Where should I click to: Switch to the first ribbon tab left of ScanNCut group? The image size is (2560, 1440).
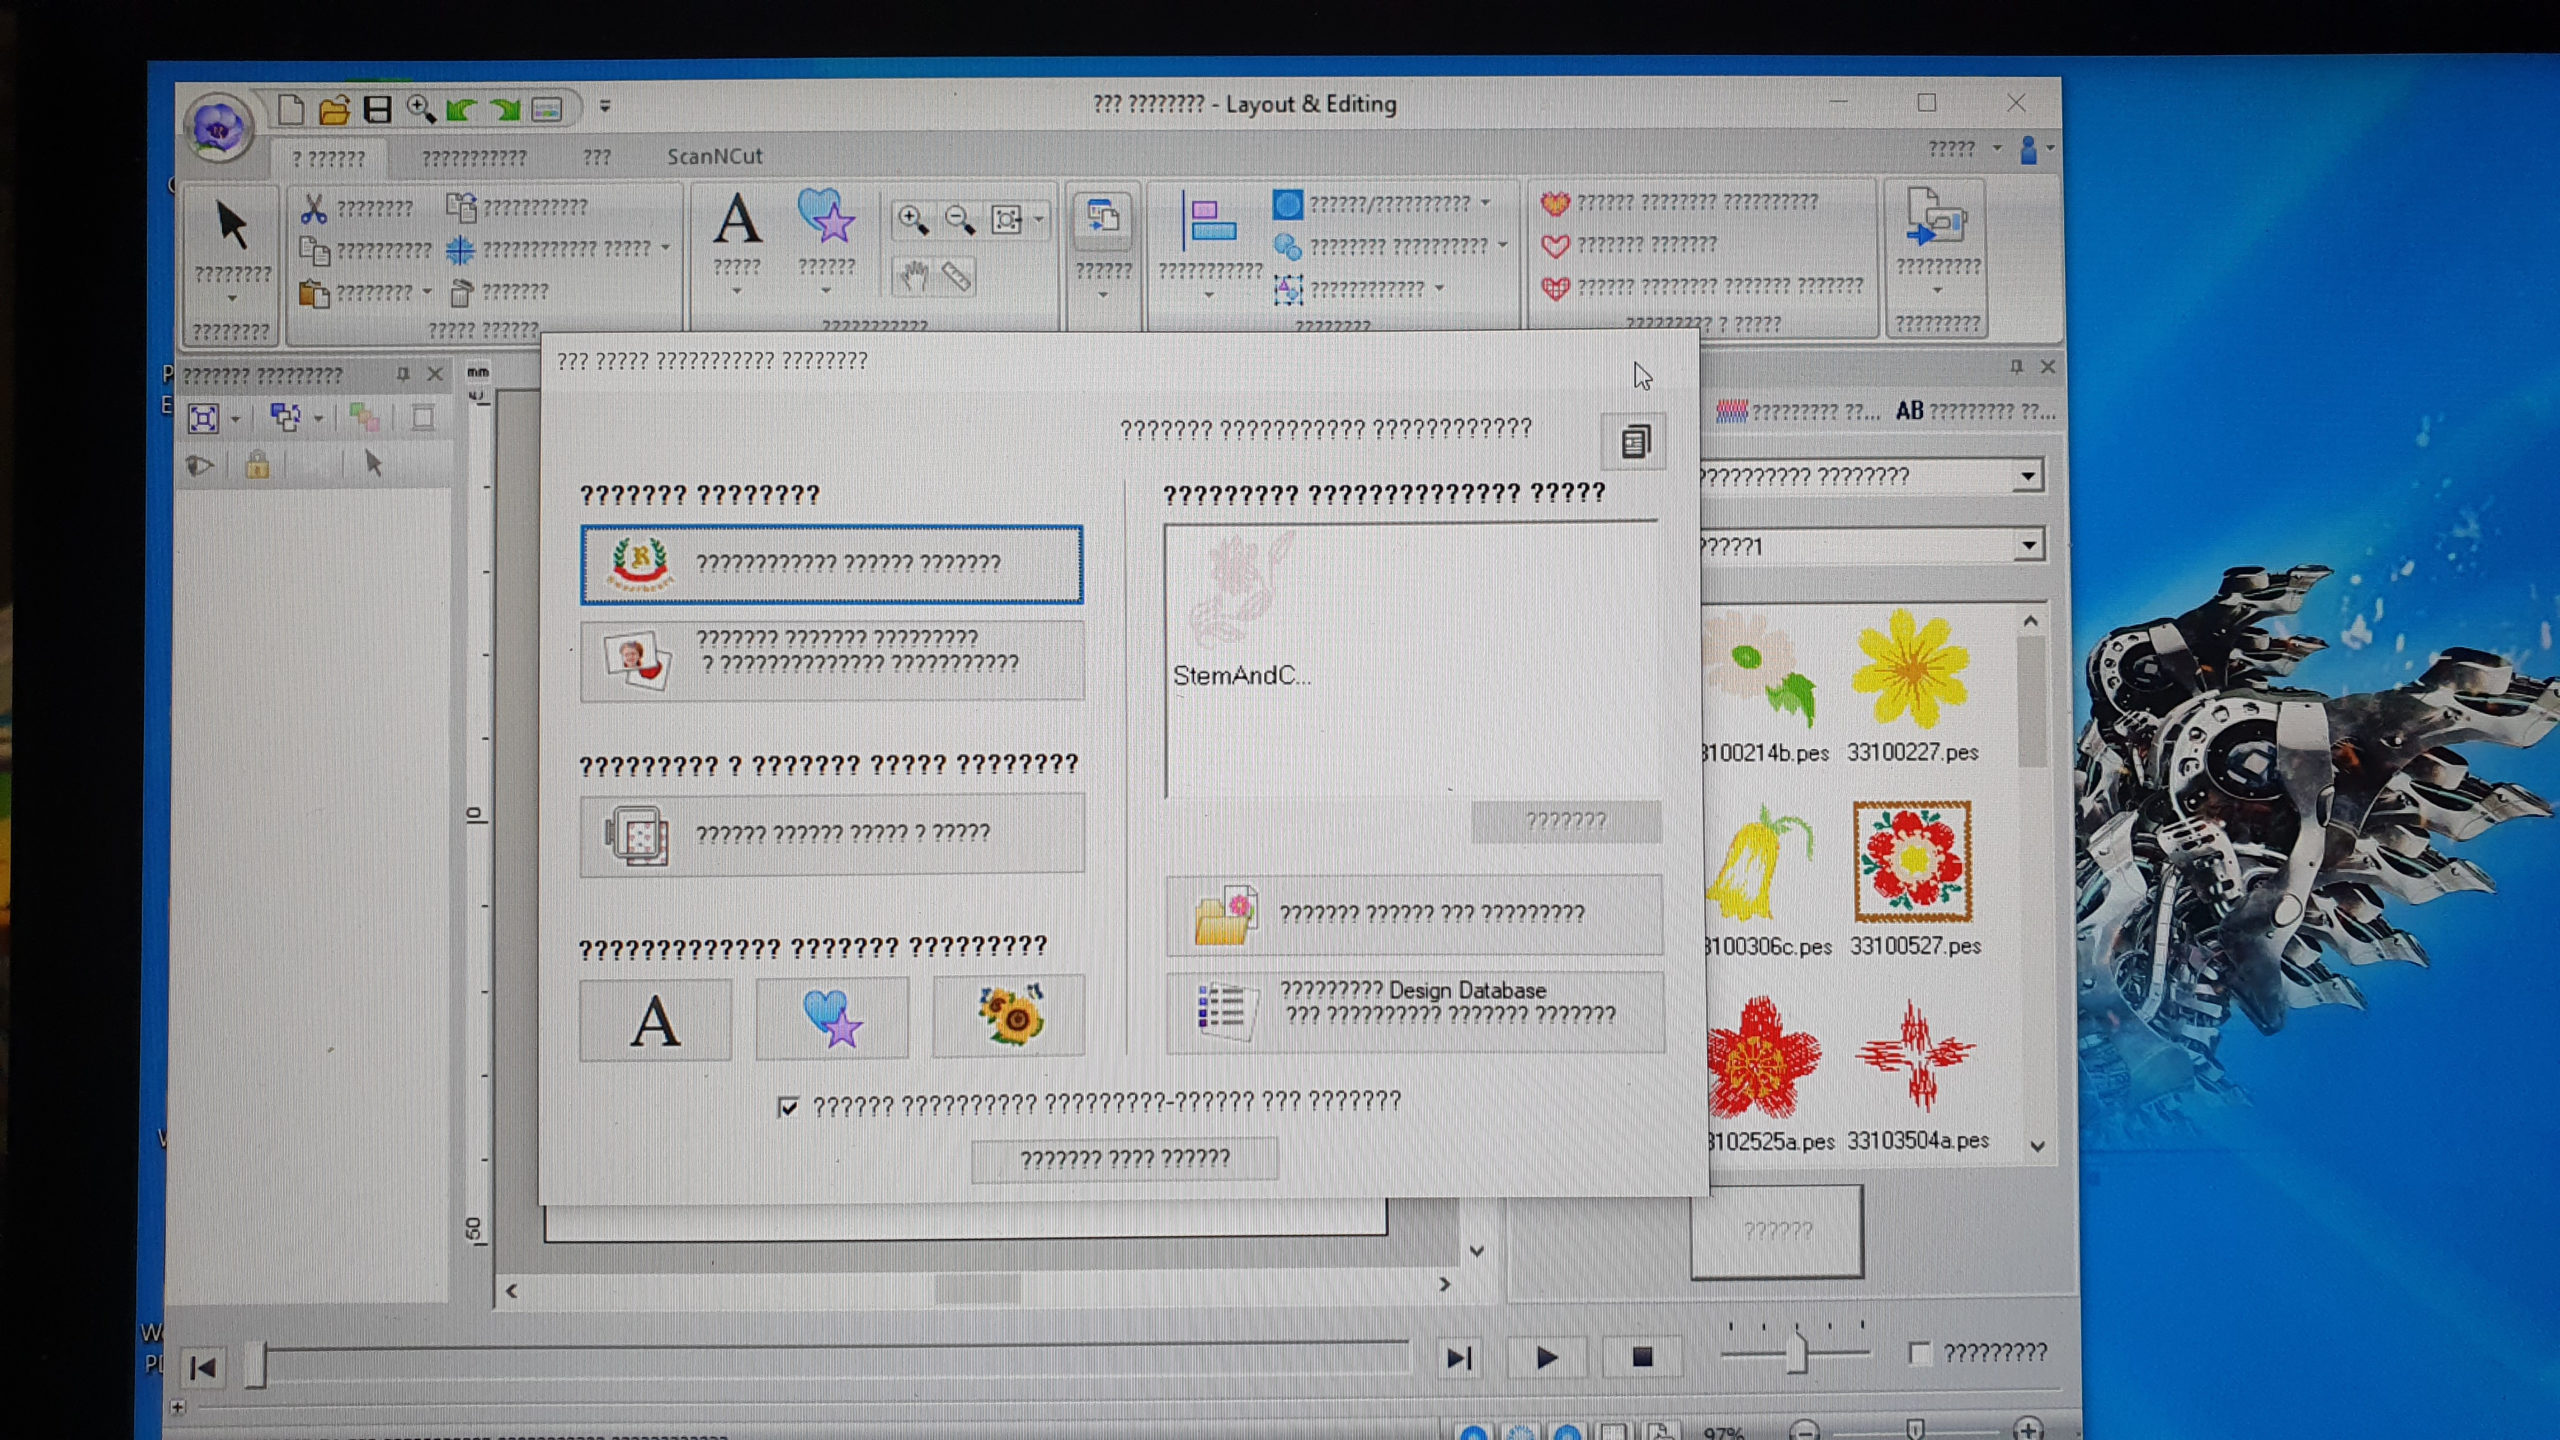(328, 159)
